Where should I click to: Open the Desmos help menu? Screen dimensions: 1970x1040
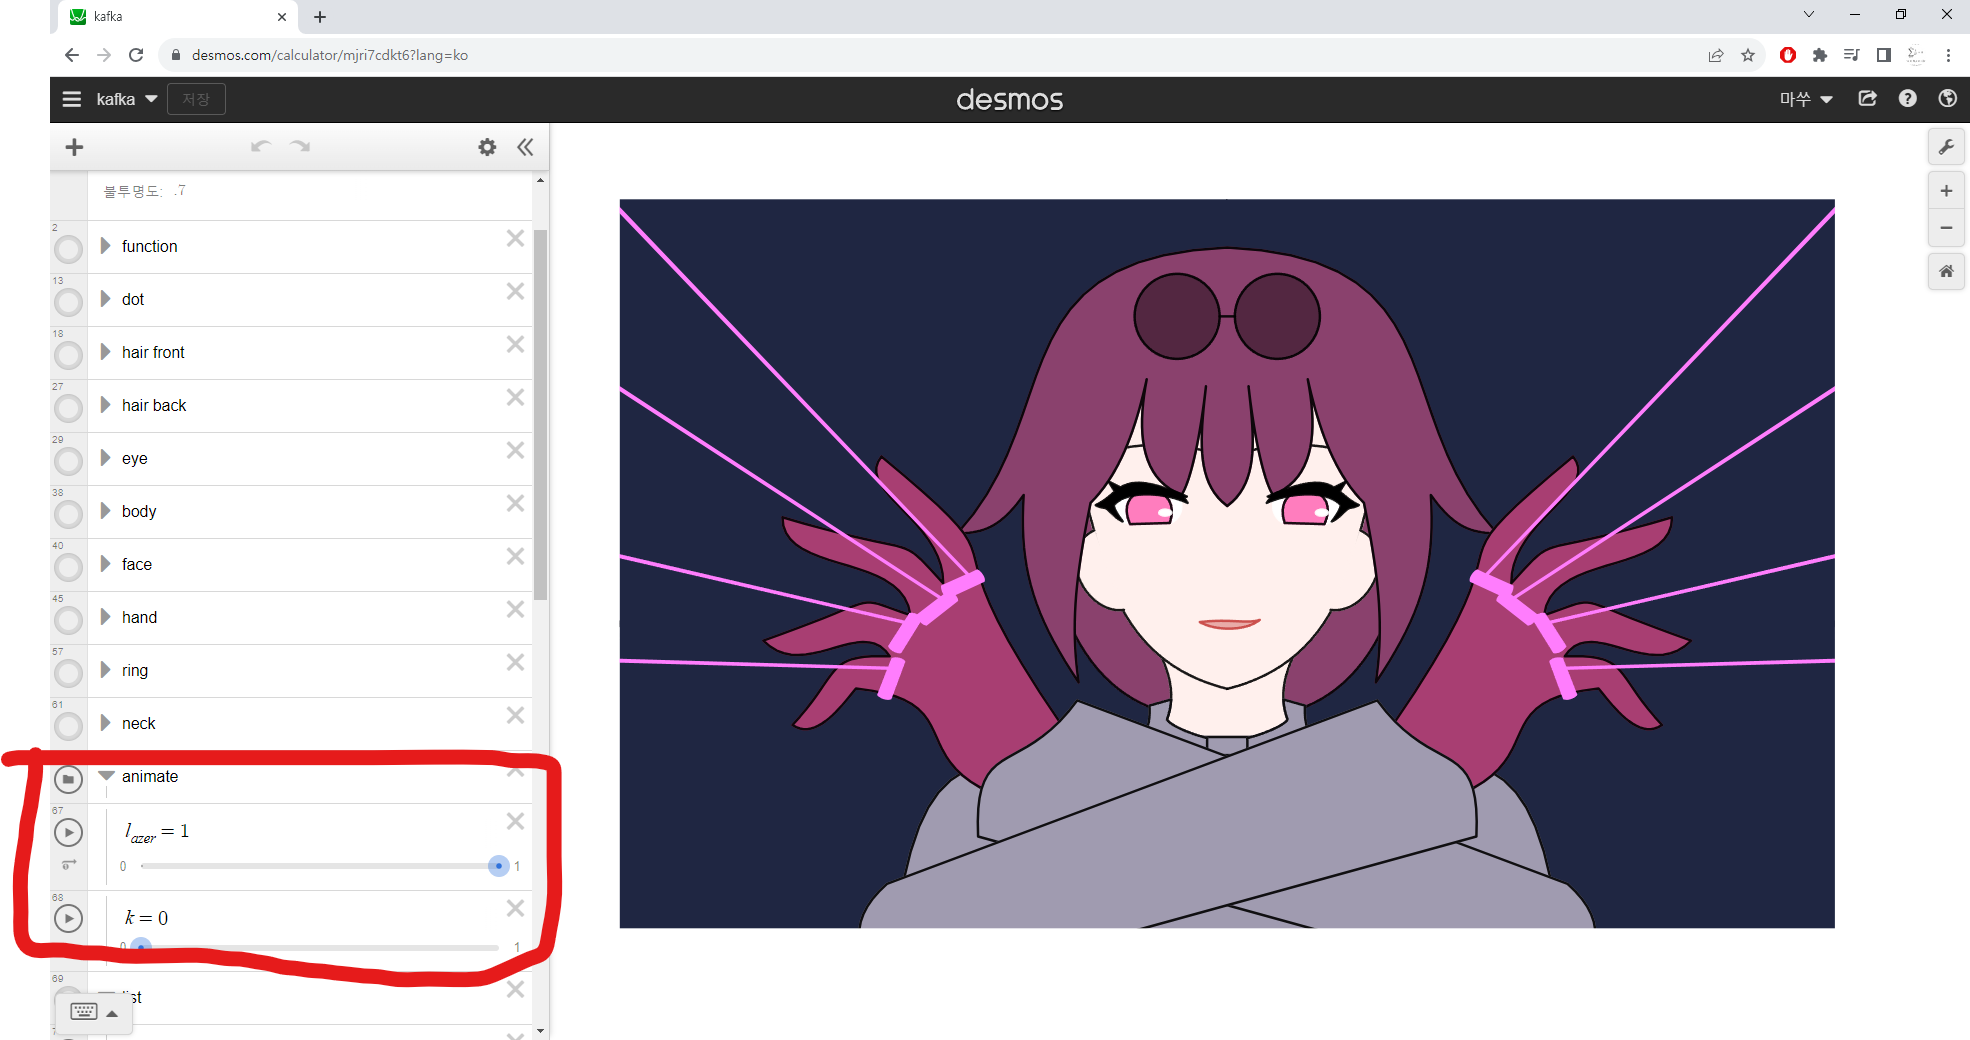tap(1907, 98)
